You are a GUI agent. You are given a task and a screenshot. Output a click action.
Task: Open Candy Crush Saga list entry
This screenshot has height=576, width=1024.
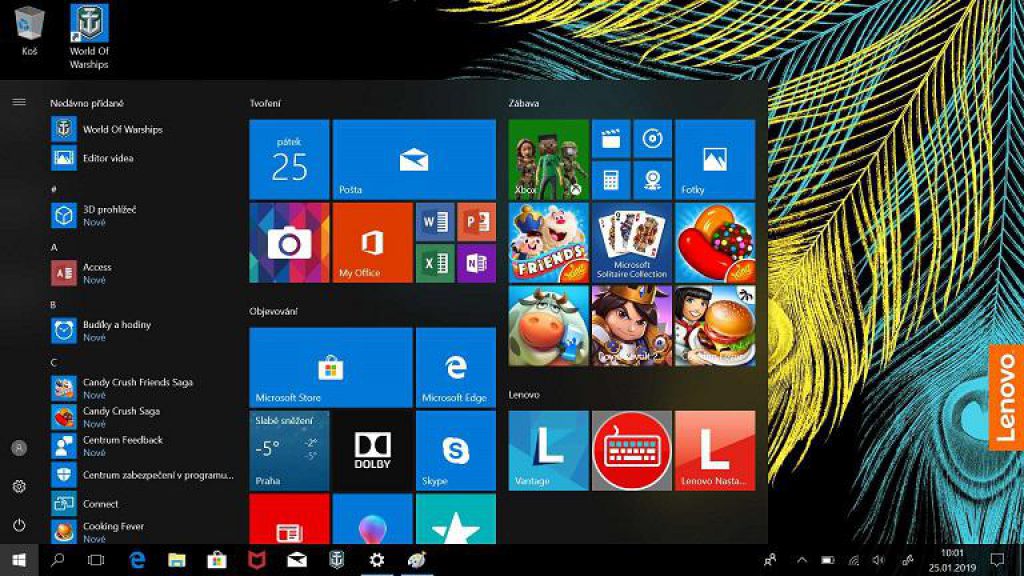(x=142, y=417)
